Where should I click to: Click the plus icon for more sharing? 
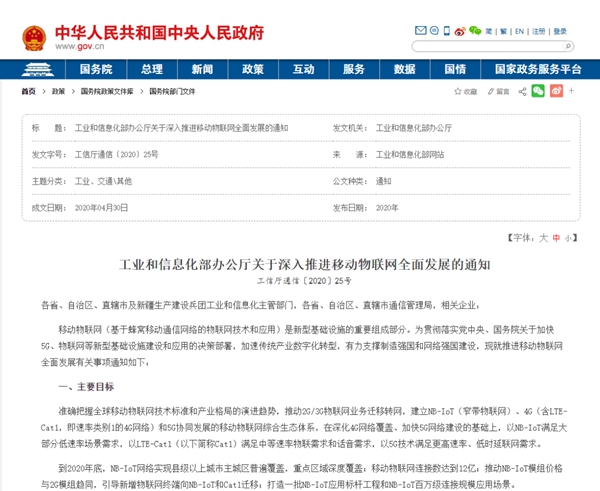[571, 91]
